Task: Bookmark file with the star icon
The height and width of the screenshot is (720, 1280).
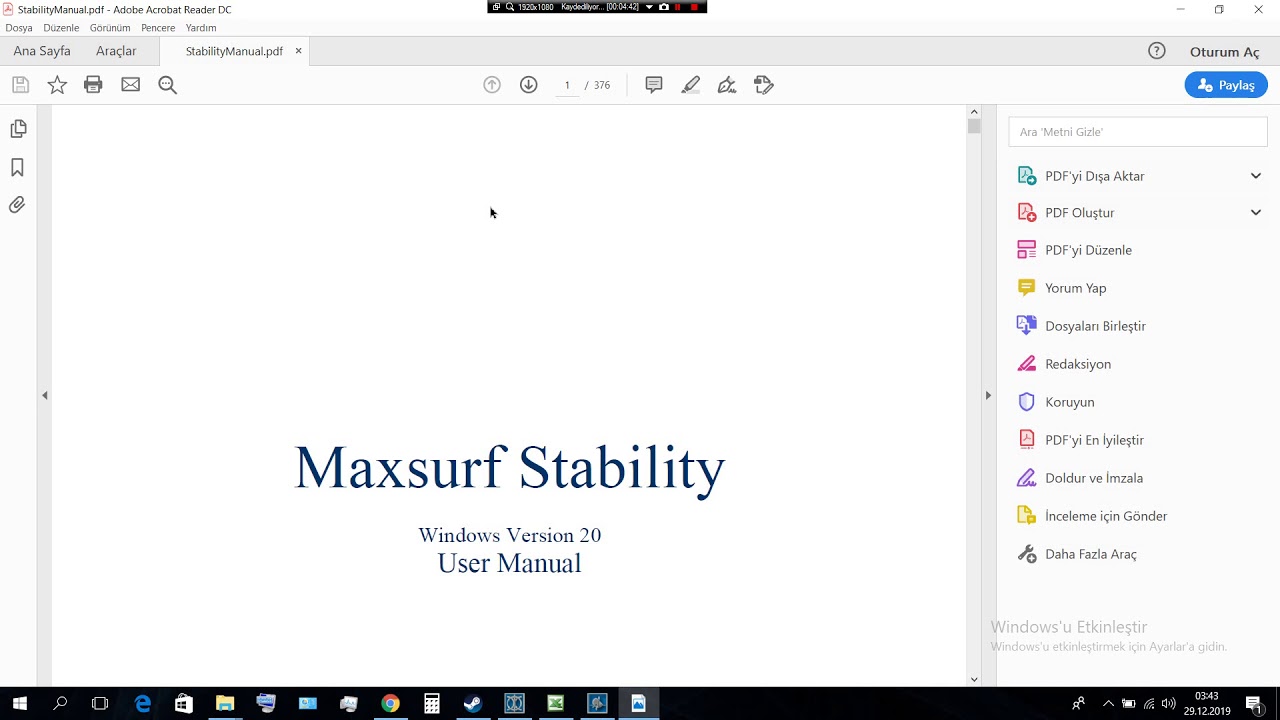Action: coord(57,85)
